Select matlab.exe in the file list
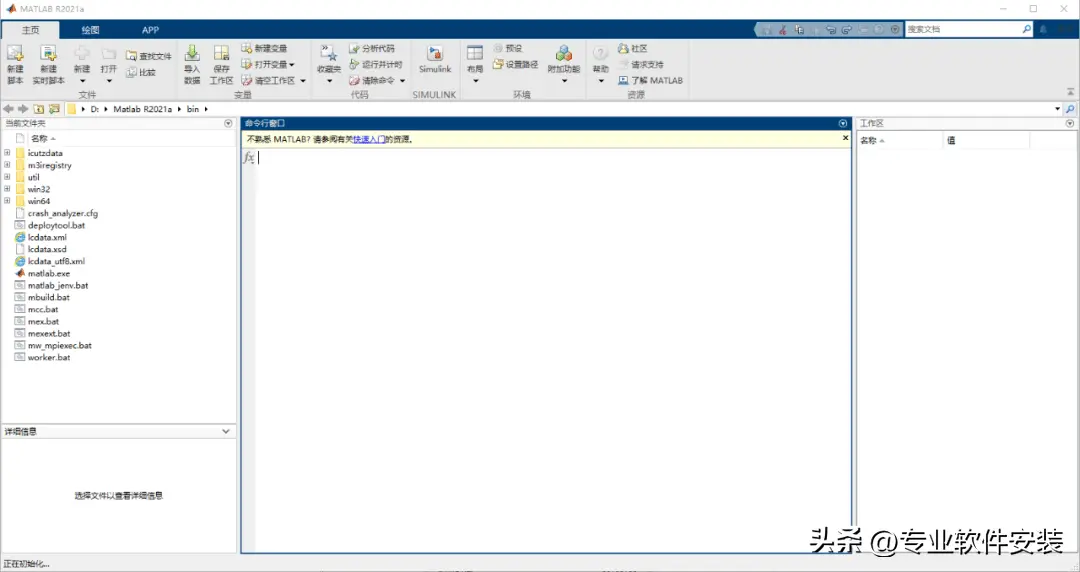 coord(49,274)
